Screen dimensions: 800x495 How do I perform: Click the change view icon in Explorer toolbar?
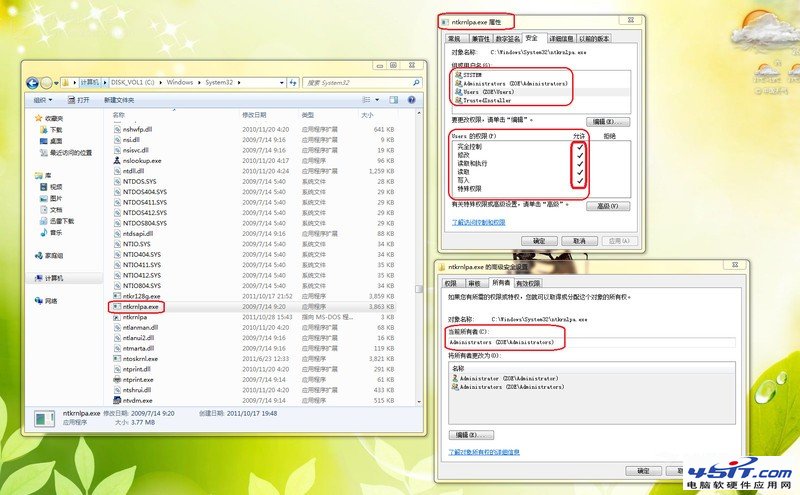pyautogui.click(x=366, y=100)
